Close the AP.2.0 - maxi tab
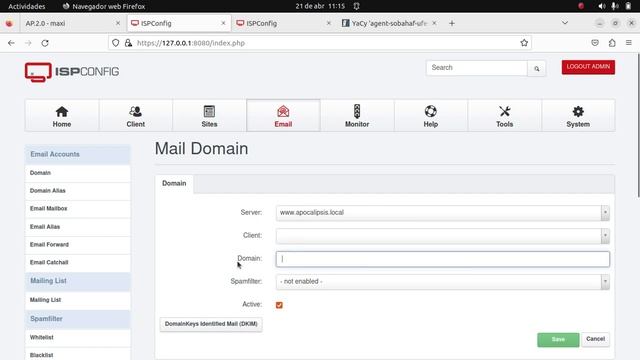 [118, 23]
